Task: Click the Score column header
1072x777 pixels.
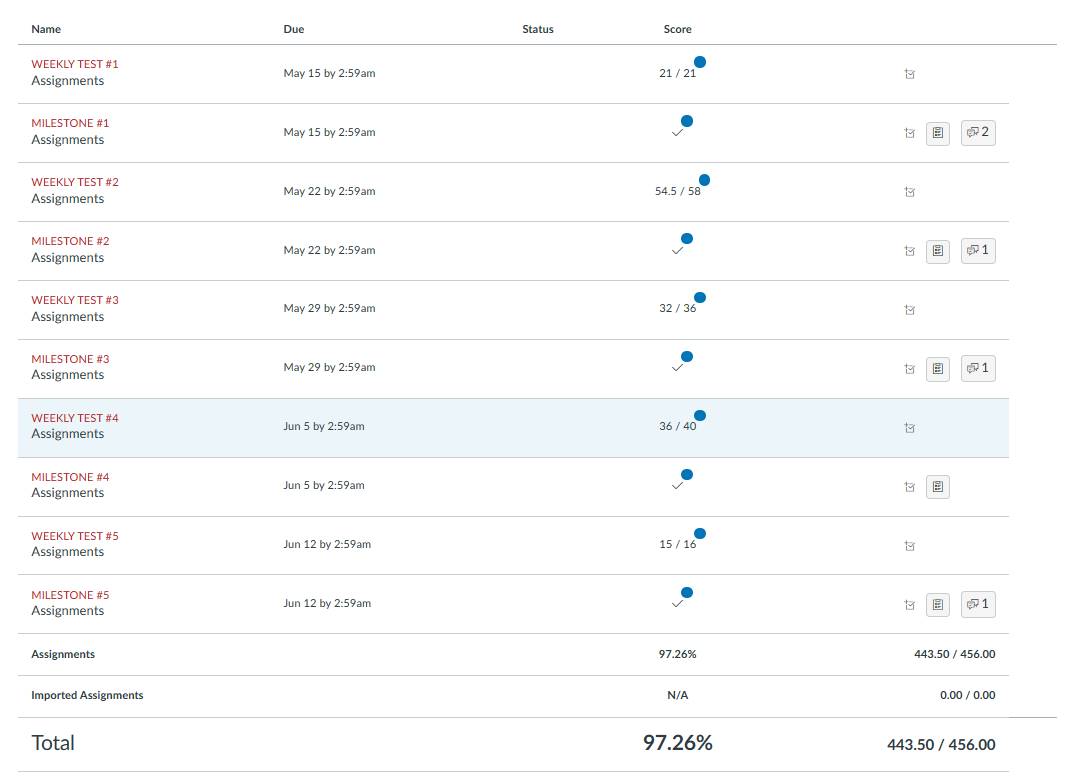Action: (x=678, y=29)
